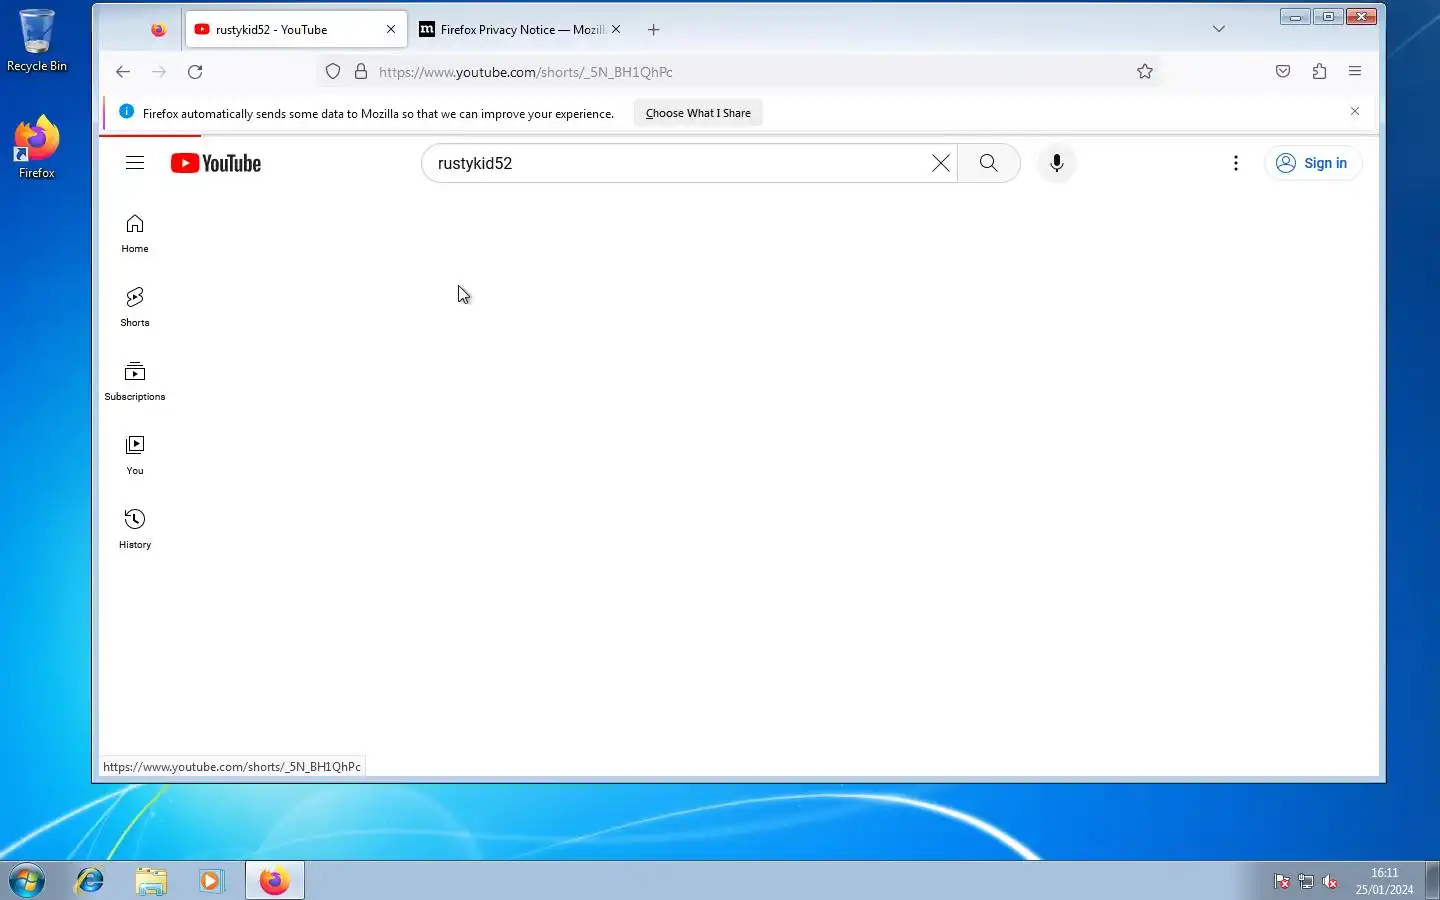Open the Action Center flag icon
The image size is (1440, 900).
1282,881
